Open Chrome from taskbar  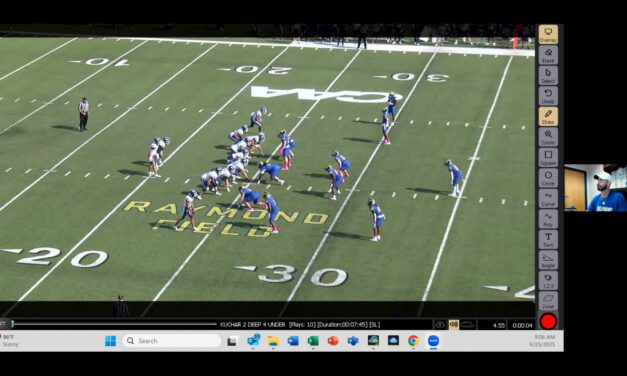[x=413, y=341]
